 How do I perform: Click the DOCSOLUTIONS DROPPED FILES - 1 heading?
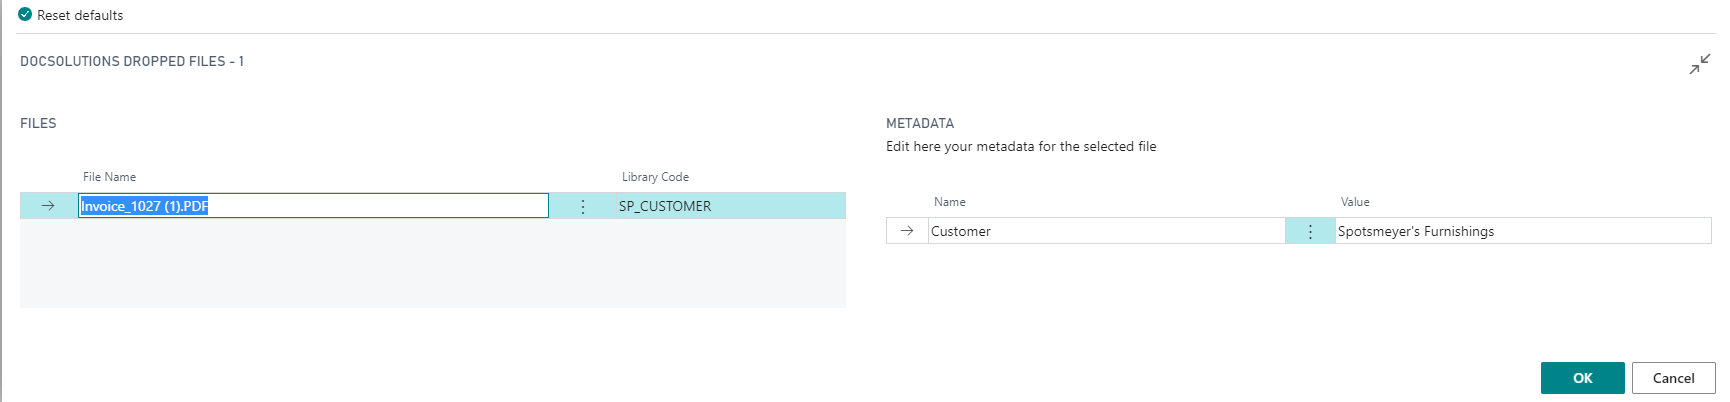(x=132, y=62)
